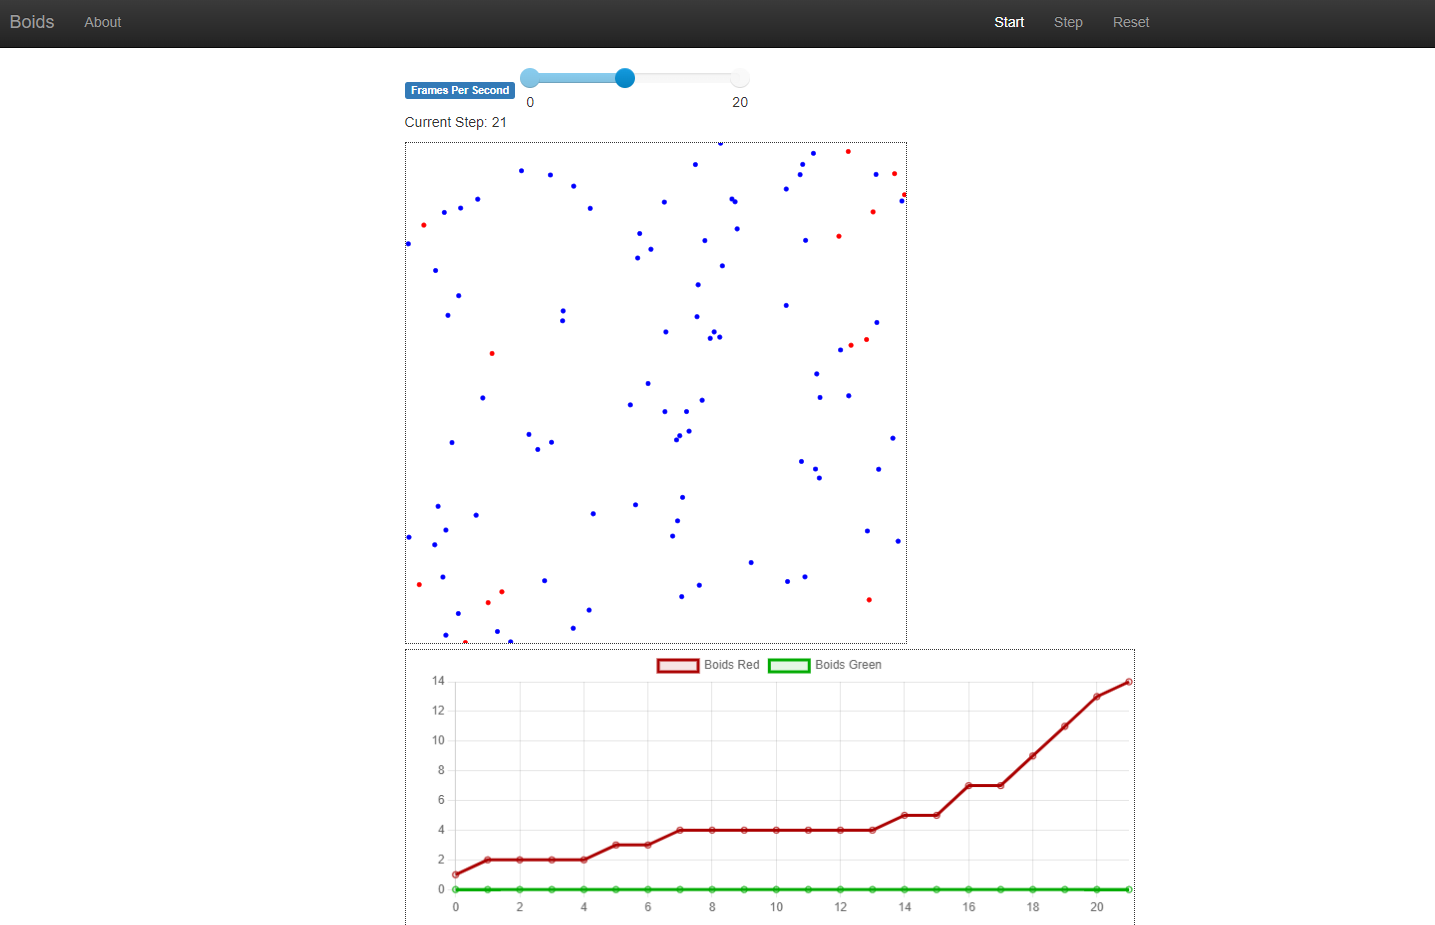Click the Frames Per Second label
This screenshot has height=925, width=1435.
(460, 90)
